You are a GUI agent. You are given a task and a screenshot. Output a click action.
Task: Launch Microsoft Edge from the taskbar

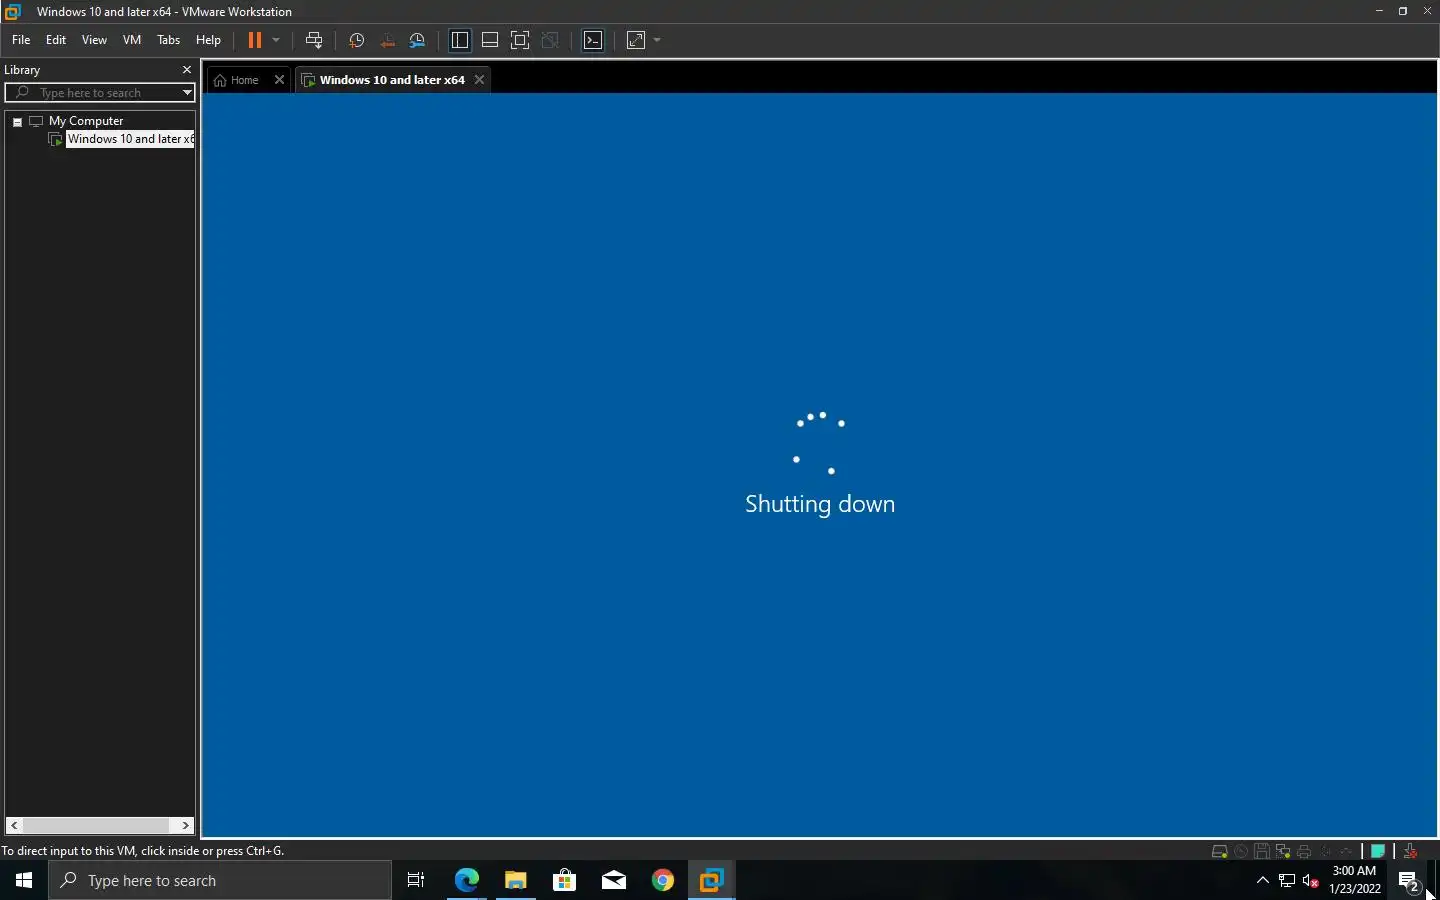466,881
